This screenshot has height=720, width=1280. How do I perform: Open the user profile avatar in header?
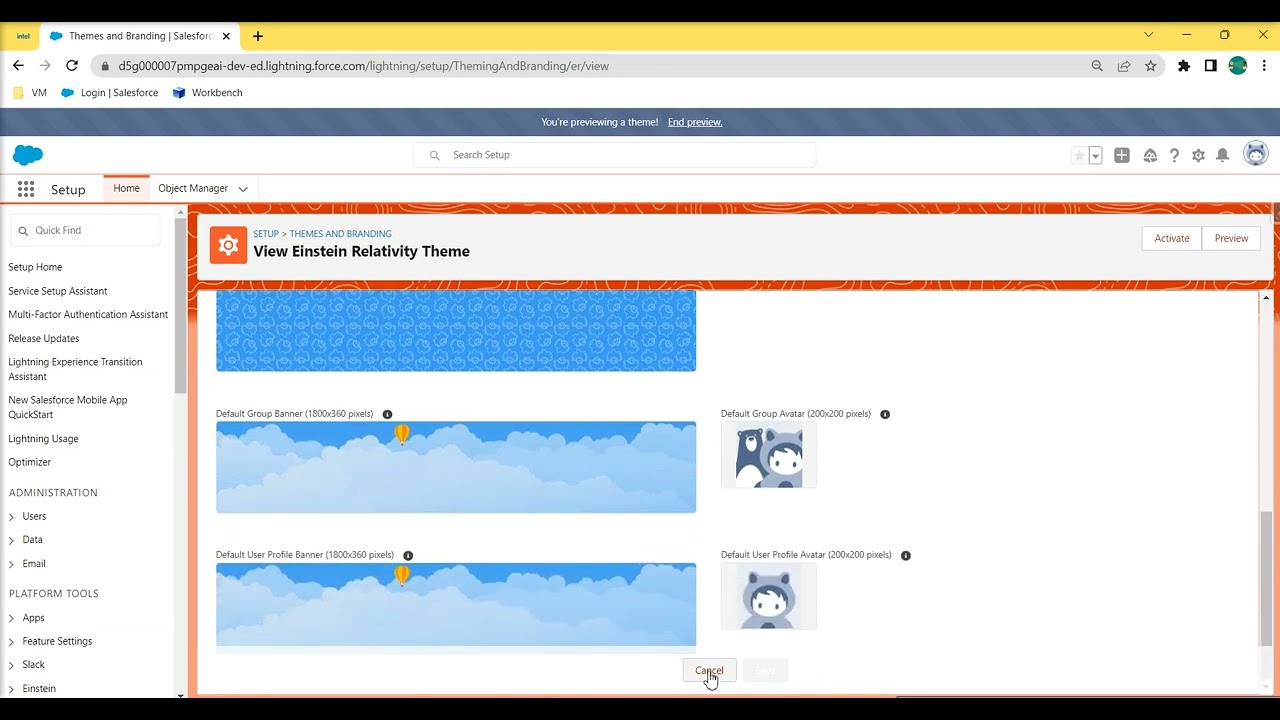pyautogui.click(x=1255, y=154)
